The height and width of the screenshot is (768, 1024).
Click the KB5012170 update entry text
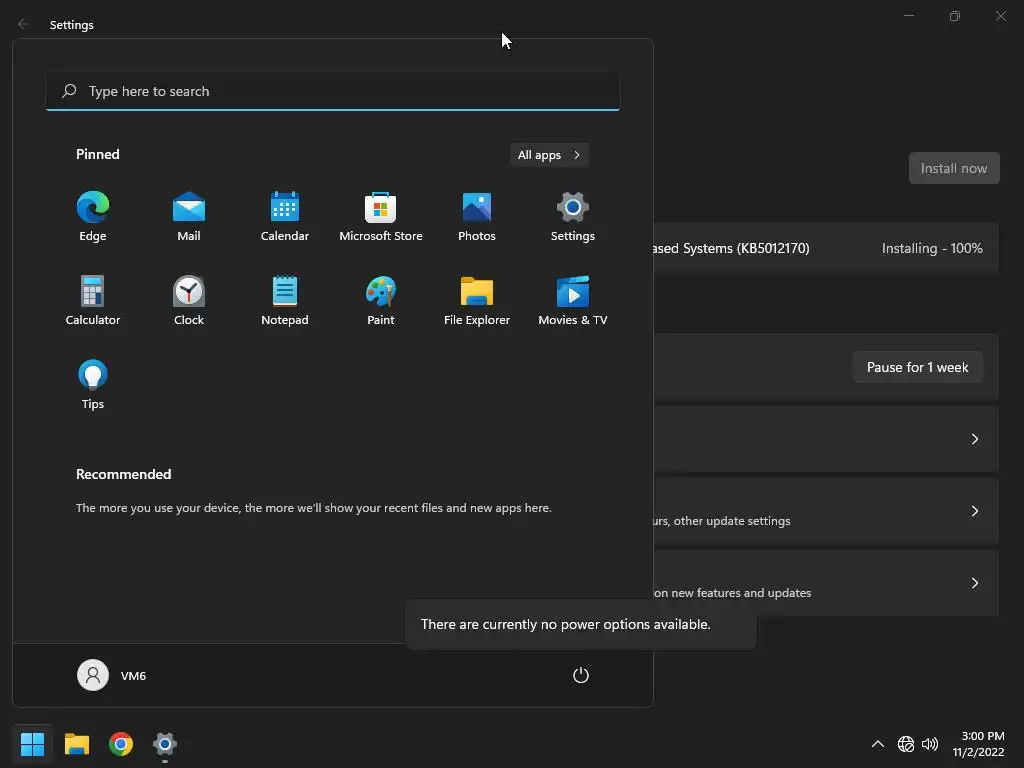pos(731,248)
